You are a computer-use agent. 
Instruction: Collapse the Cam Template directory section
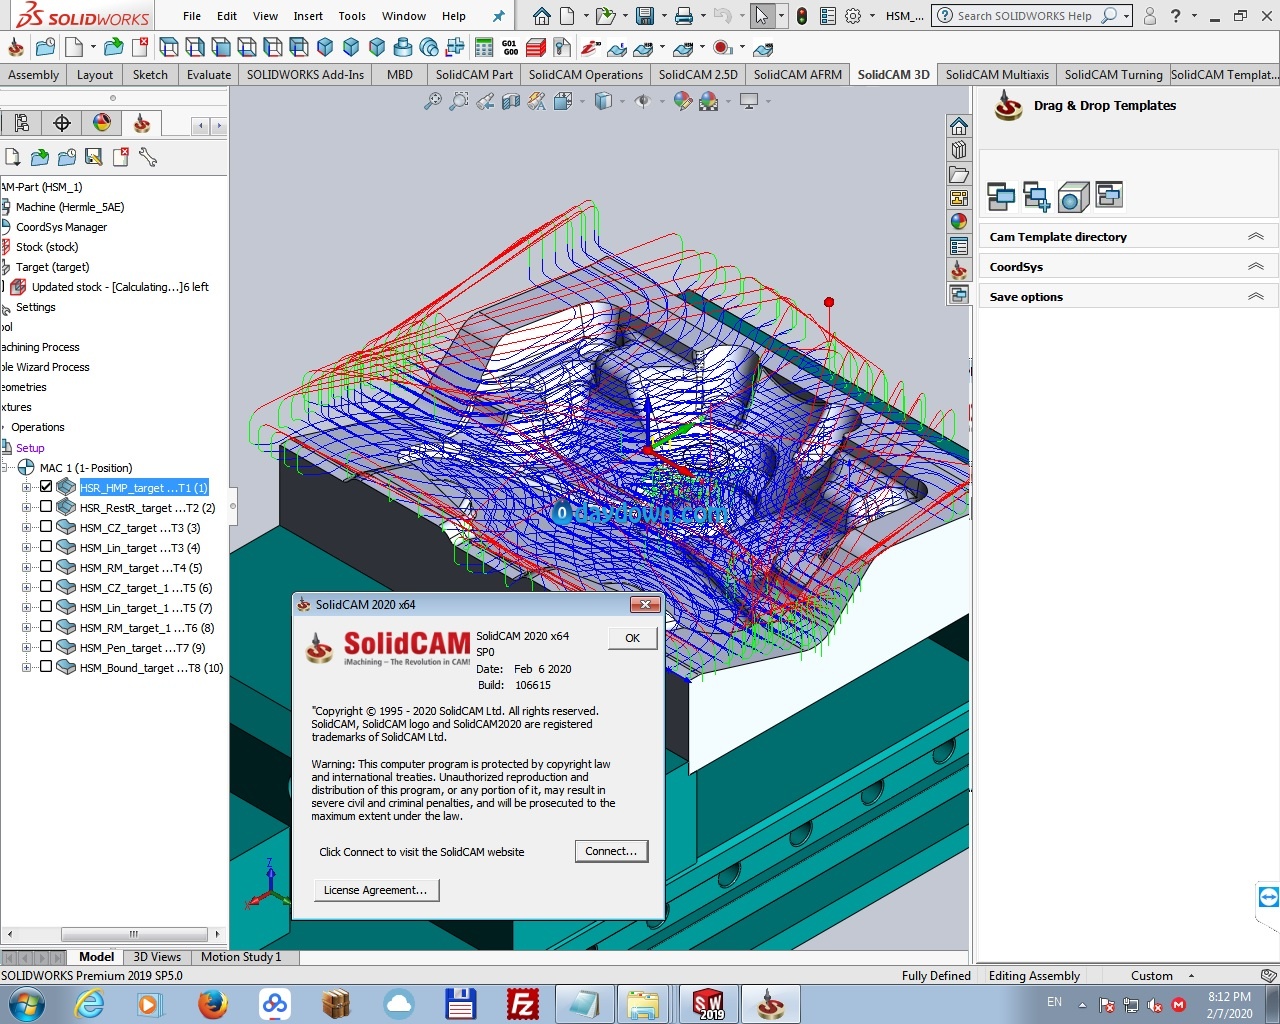[x=1256, y=237]
